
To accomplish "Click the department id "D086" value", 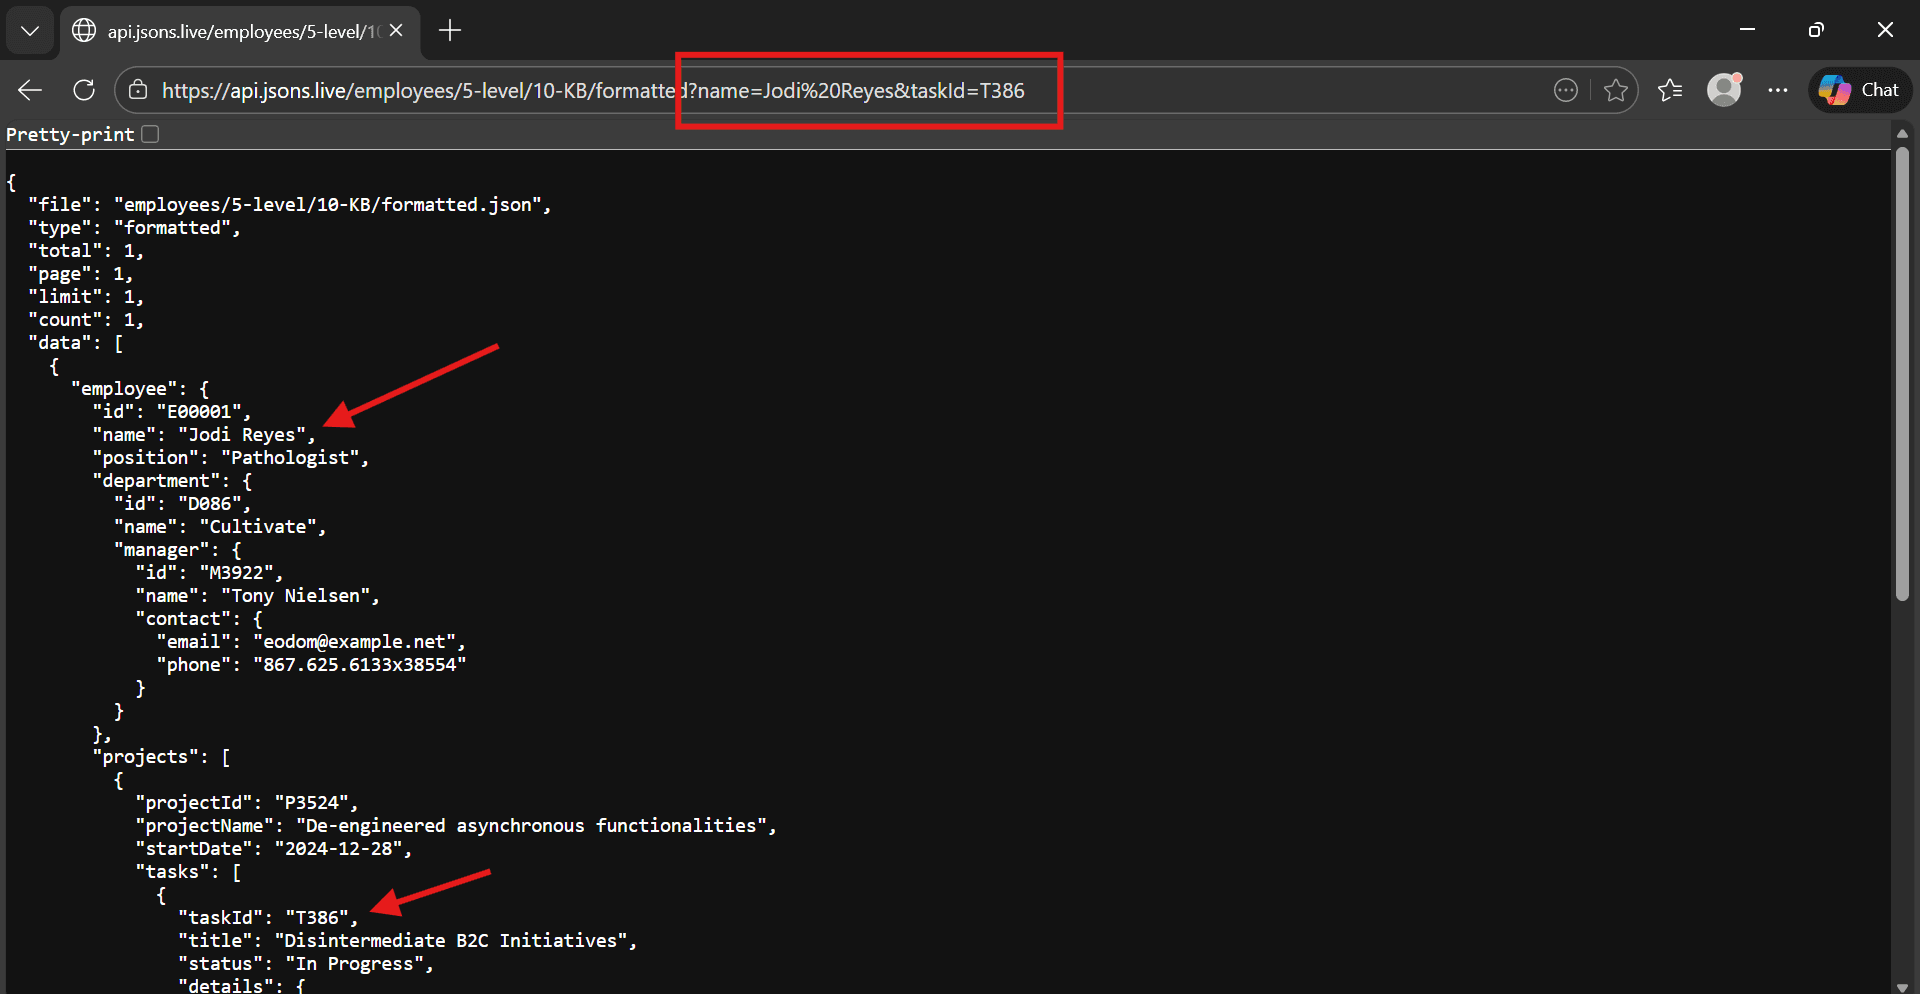I will (210, 503).
